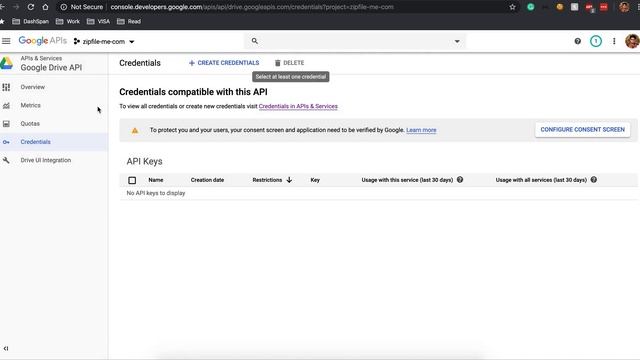
Task: Collapse the sidebar with bottom-left arrow
Action: coord(6,348)
